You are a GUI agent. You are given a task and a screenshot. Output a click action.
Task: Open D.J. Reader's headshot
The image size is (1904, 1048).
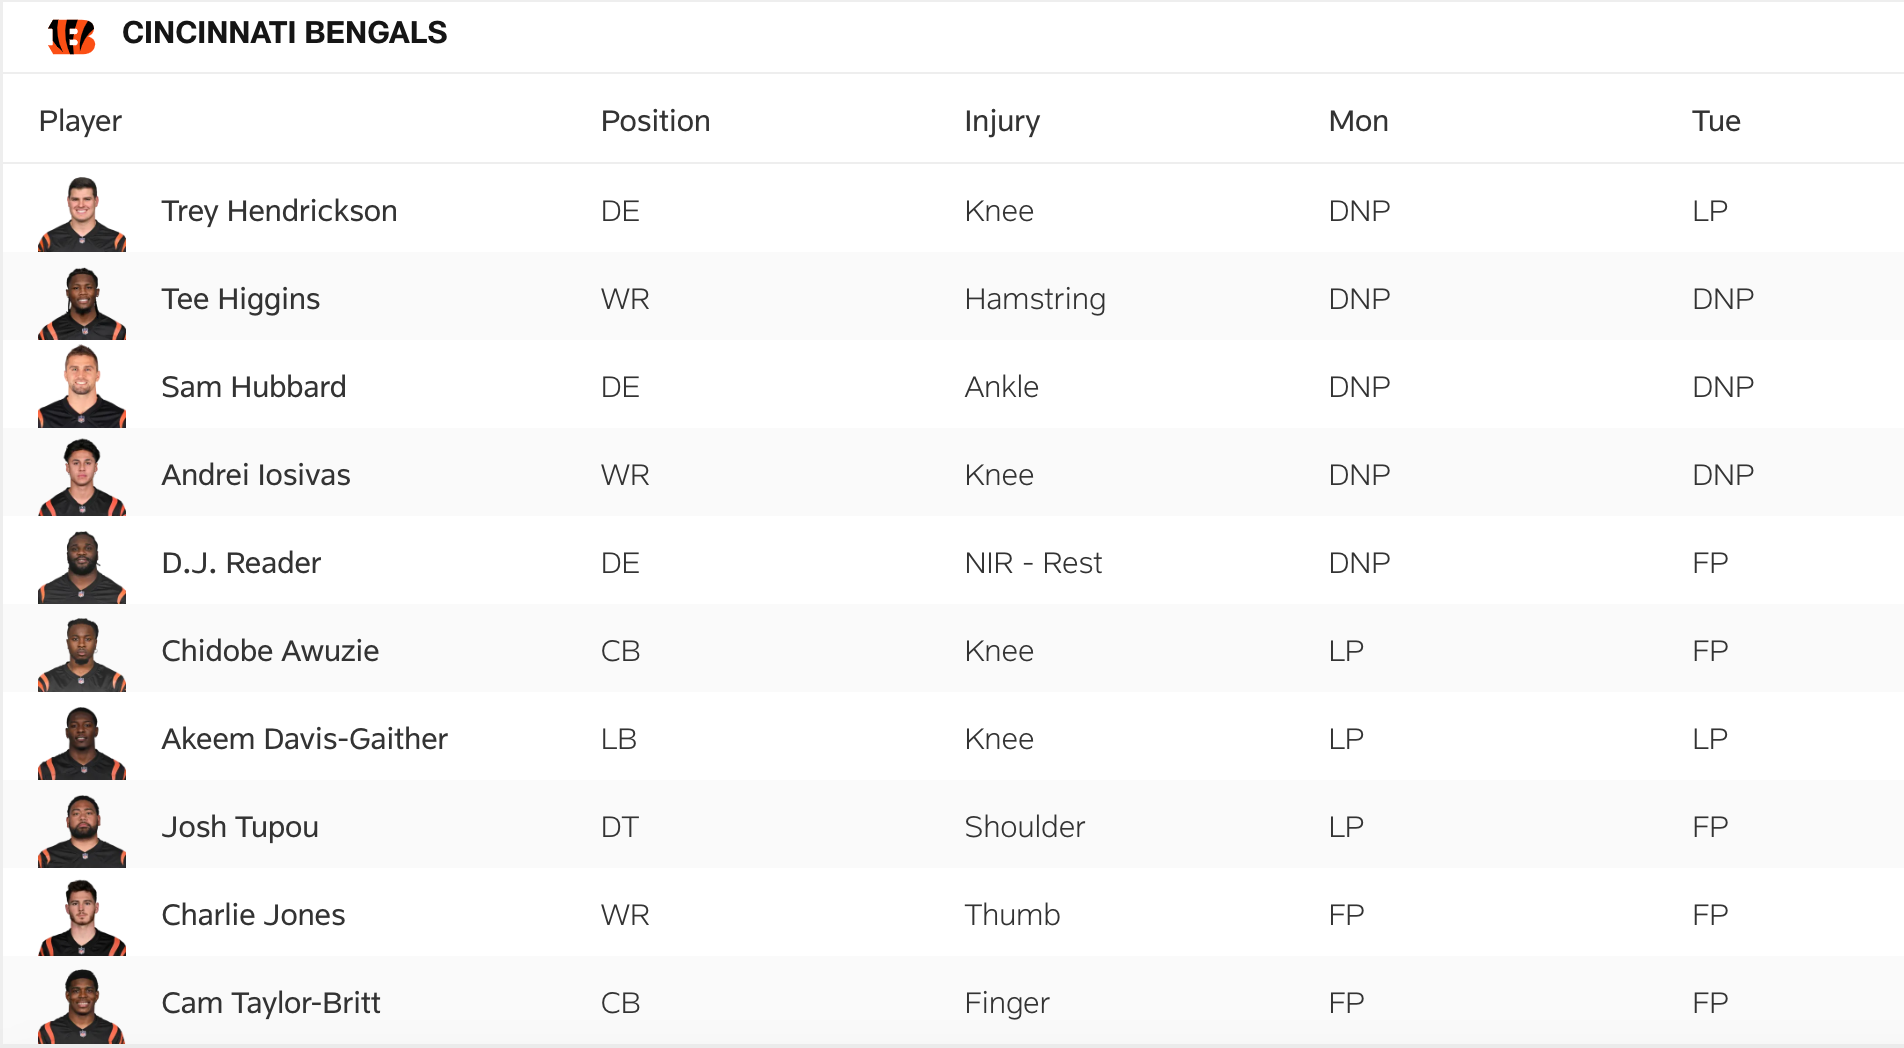(x=82, y=566)
